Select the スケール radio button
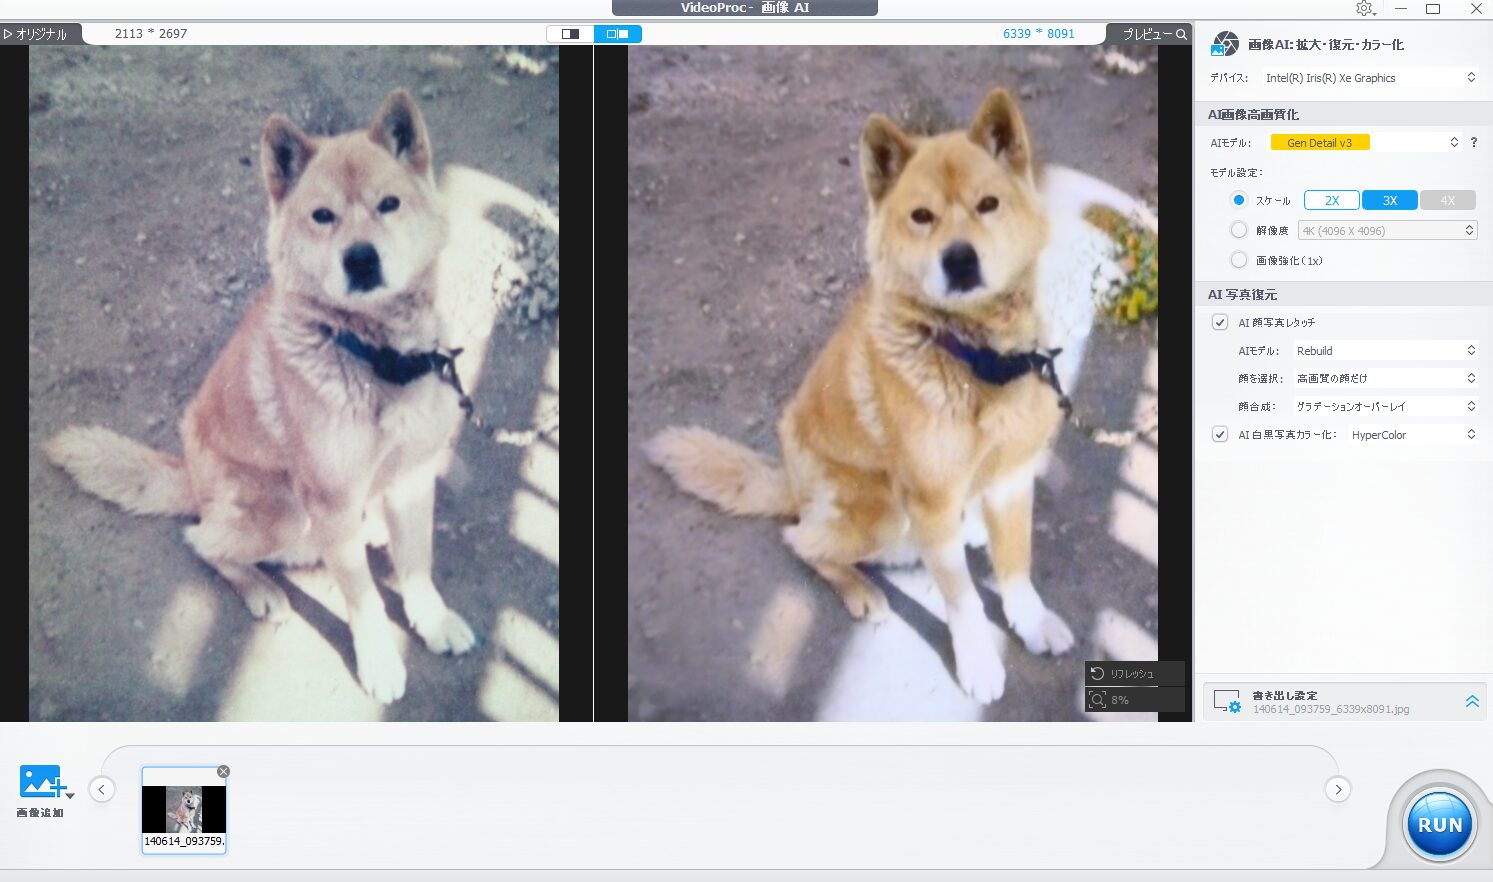The image size is (1493, 882). pos(1239,200)
